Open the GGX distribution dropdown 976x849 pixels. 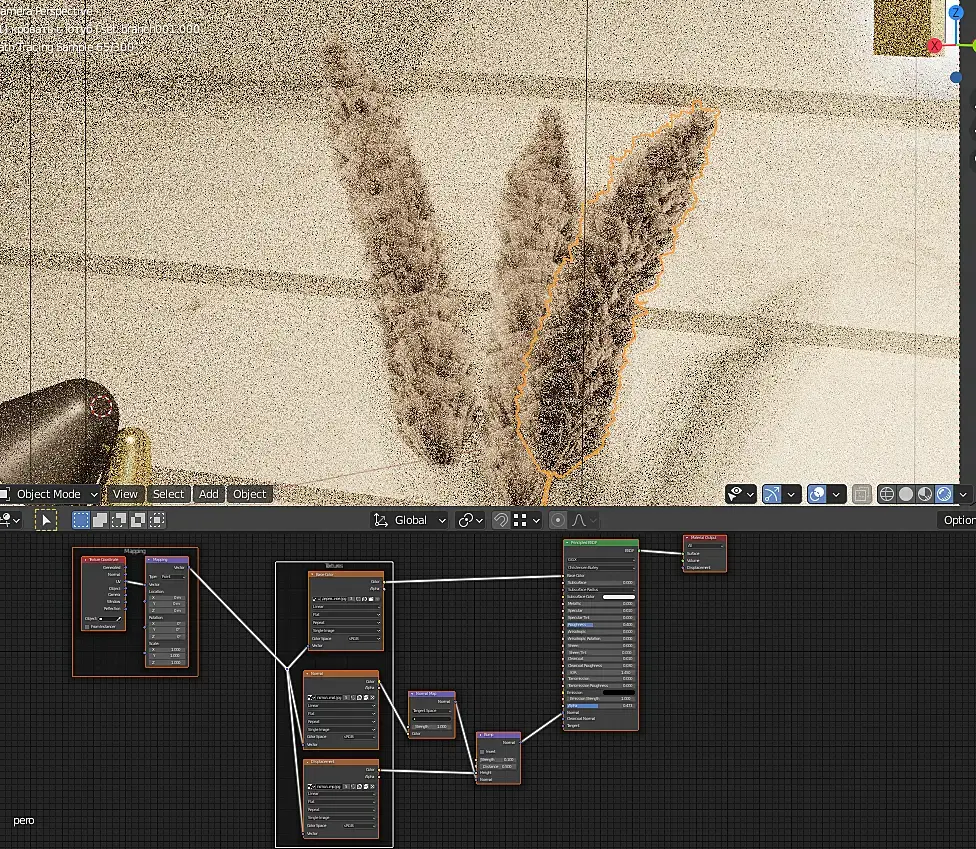(601, 560)
